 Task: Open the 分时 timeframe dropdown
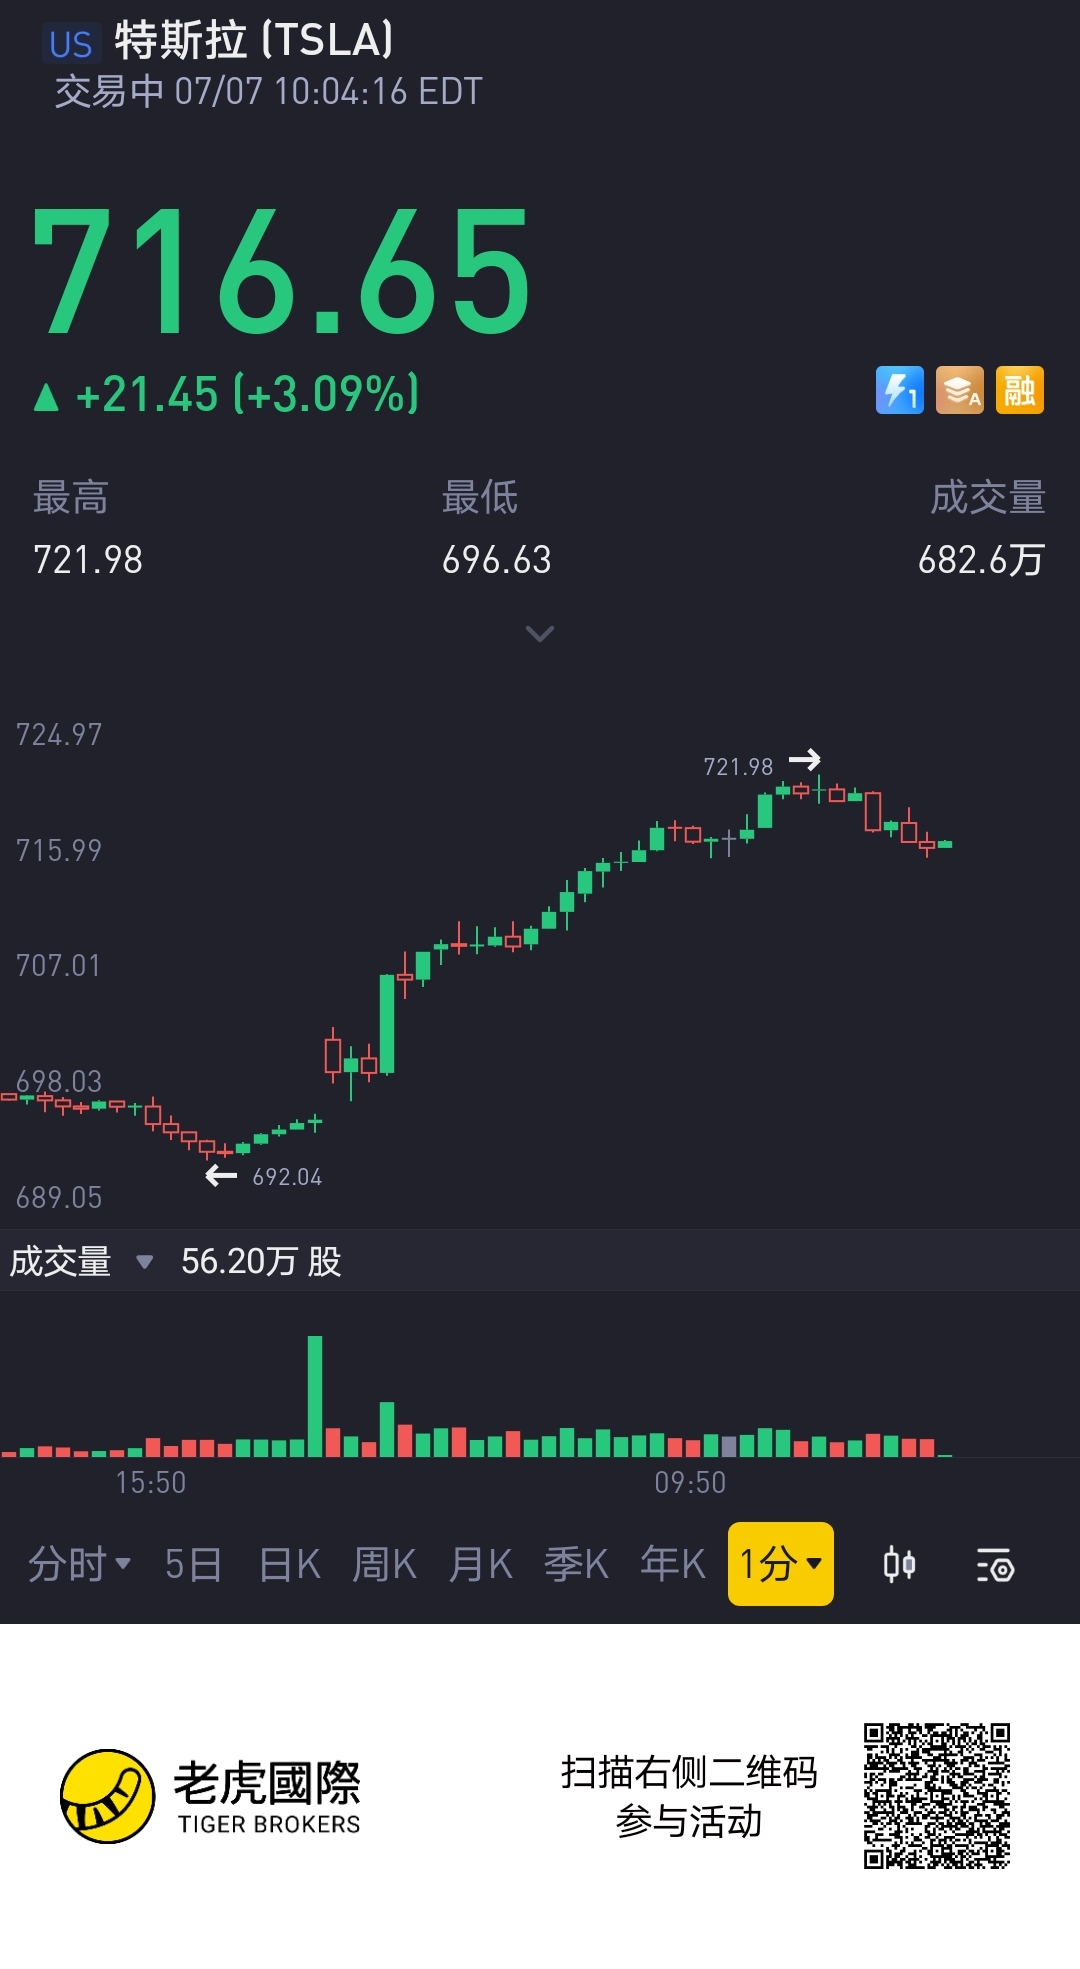79,1564
